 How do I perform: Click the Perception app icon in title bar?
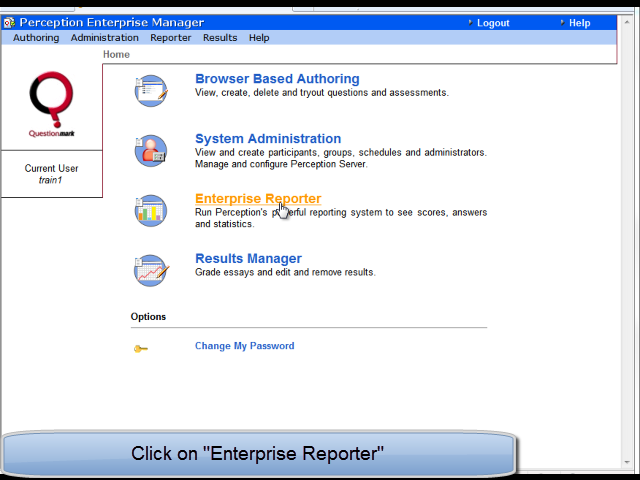pos(9,22)
